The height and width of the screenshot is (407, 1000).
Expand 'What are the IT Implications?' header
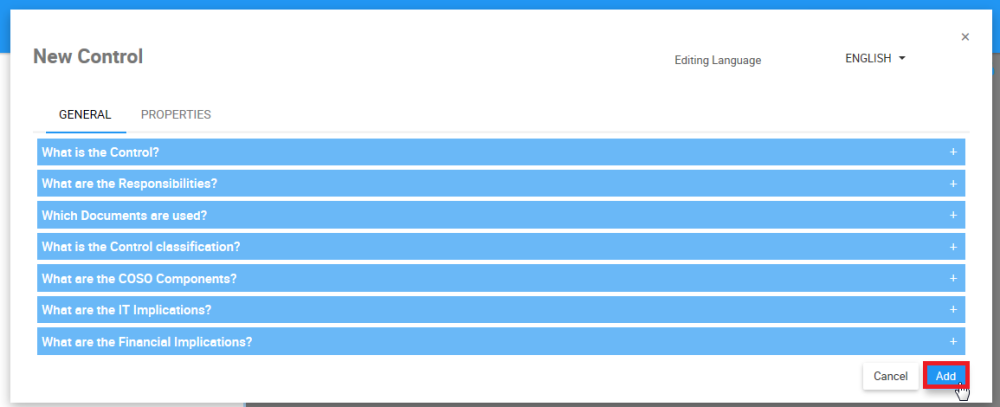126,310
